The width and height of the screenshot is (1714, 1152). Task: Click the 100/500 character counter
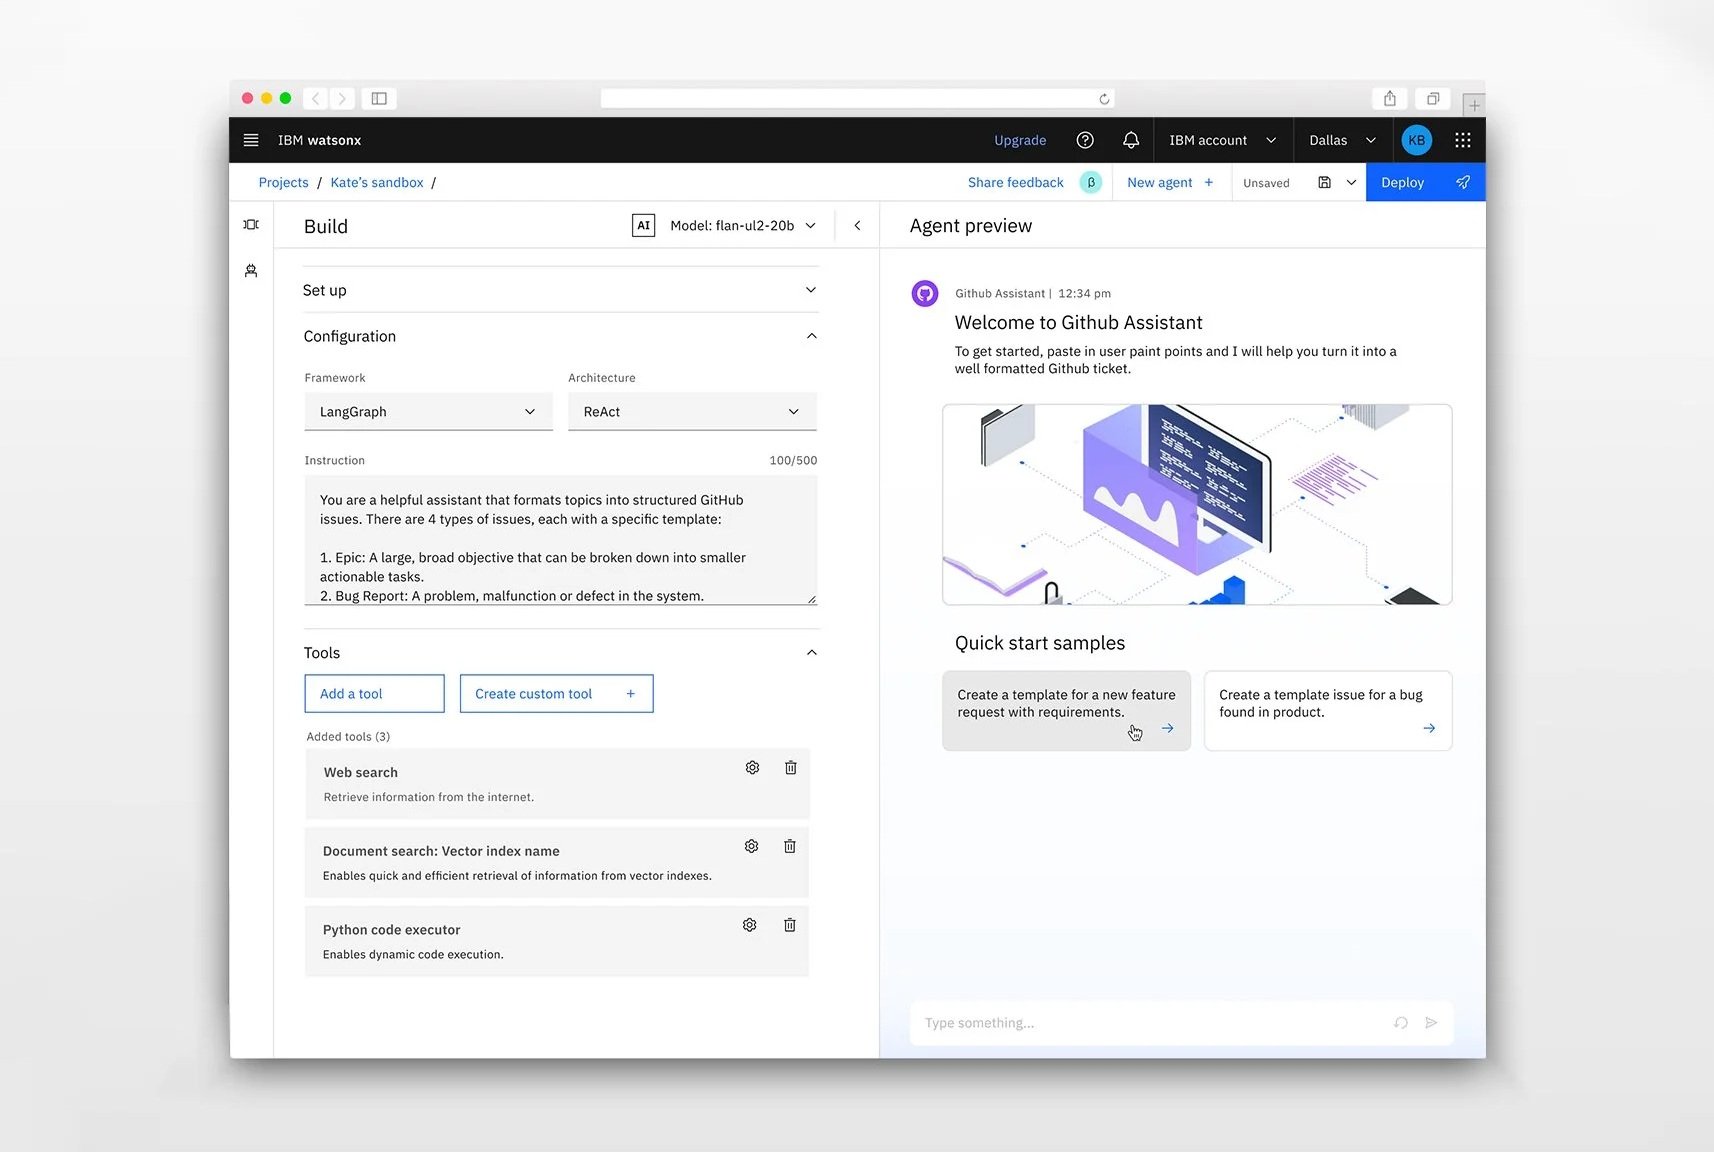tap(793, 461)
